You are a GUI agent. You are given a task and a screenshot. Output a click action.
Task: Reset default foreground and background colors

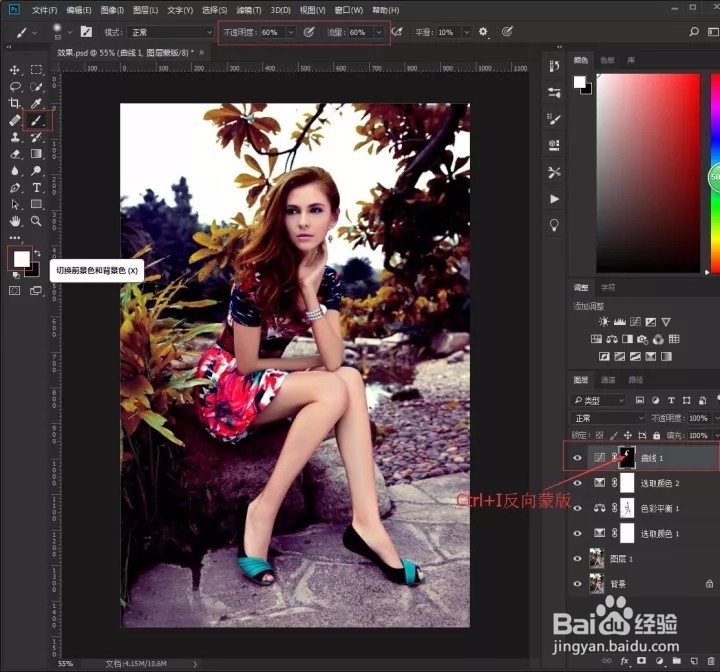(x=16, y=275)
